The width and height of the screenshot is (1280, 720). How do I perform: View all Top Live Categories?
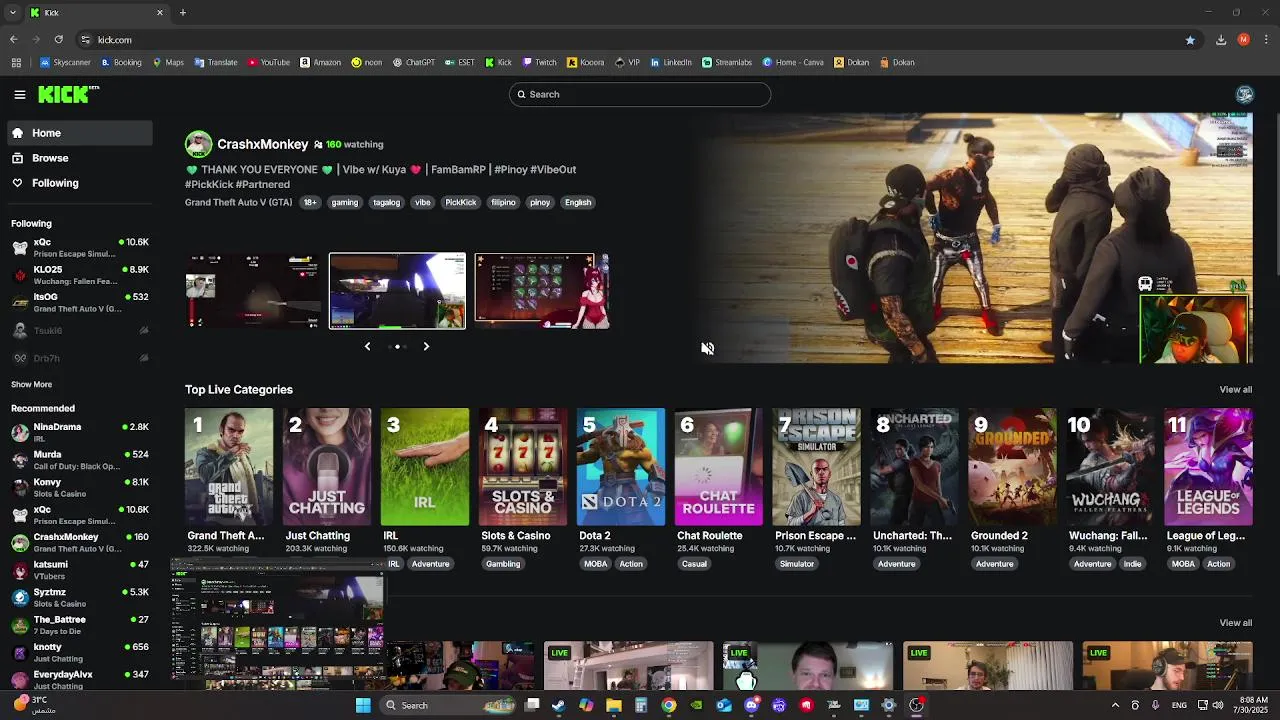[1235, 389]
